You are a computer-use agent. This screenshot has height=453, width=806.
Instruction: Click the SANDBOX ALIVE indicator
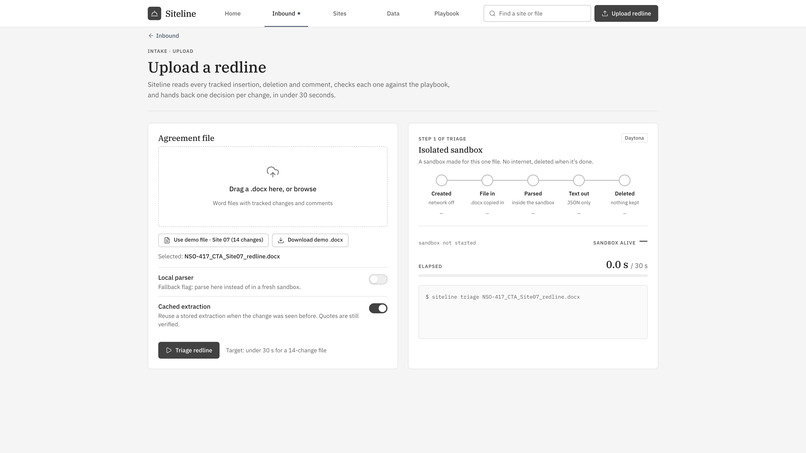tap(620, 243)
